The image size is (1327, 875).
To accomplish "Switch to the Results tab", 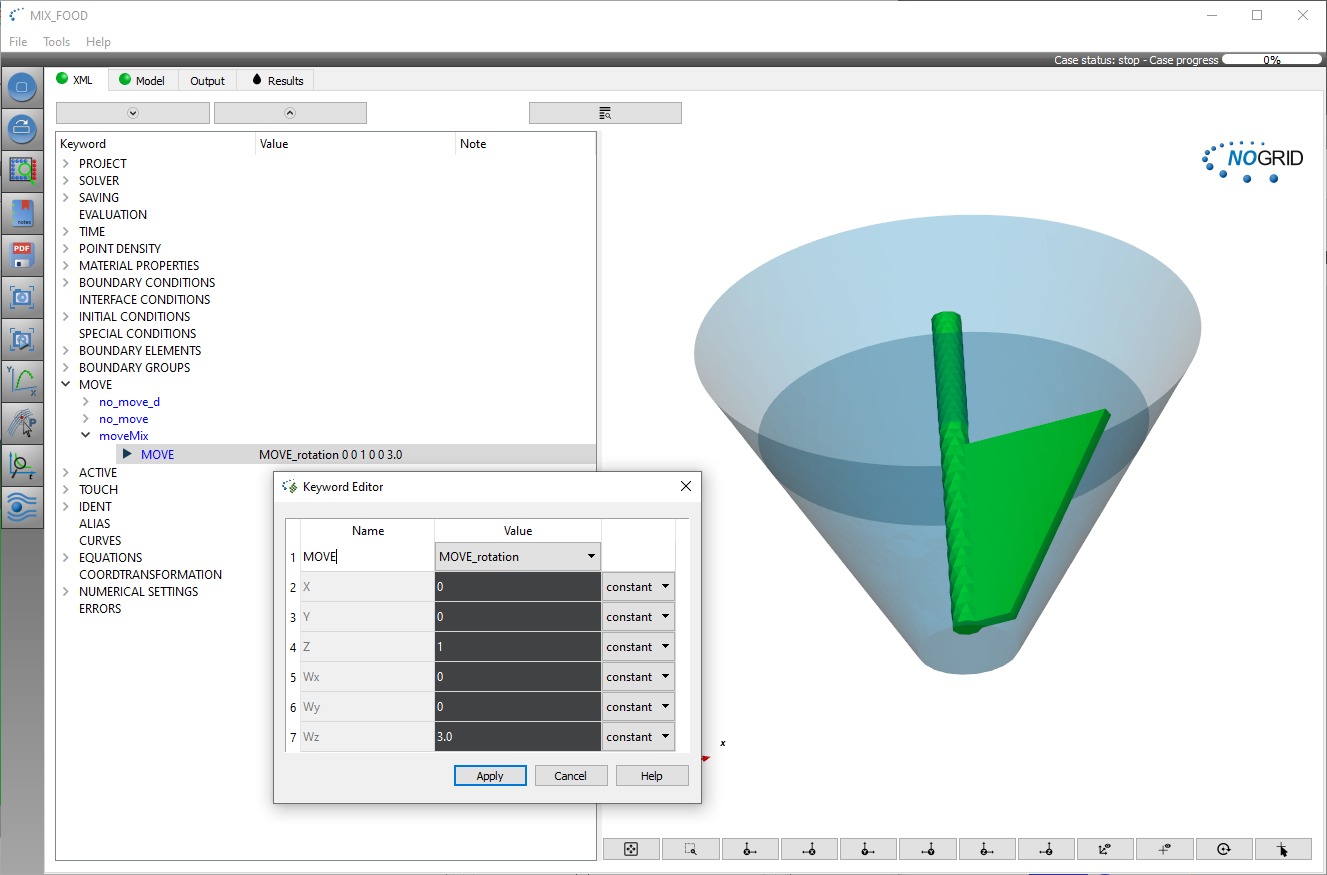I will click(x=277, y=80).
